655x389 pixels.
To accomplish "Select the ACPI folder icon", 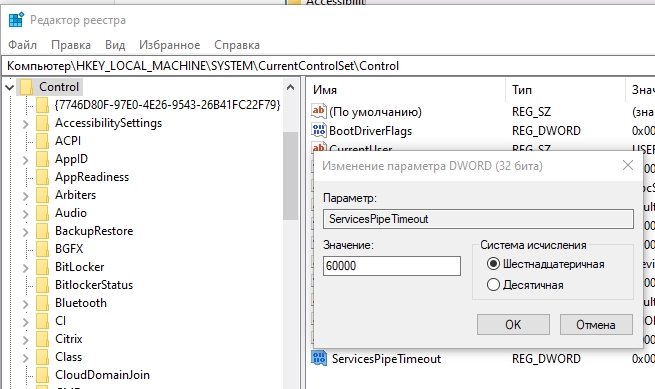I will tap(42, 141).
